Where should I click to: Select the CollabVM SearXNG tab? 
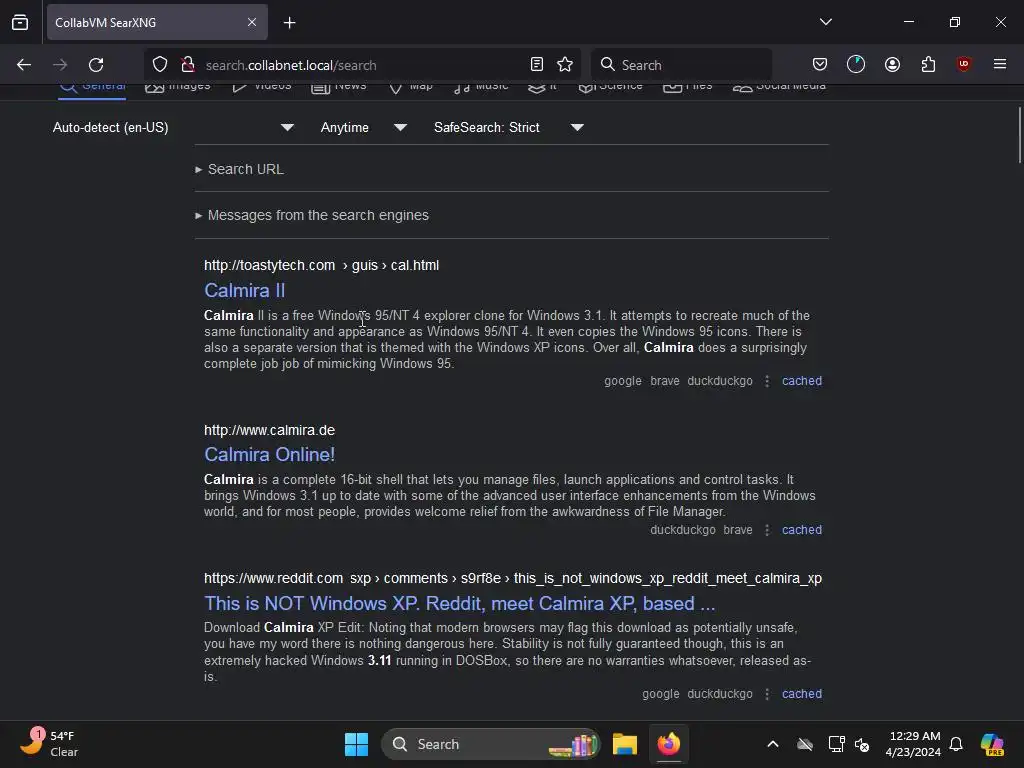click(157, 22)
